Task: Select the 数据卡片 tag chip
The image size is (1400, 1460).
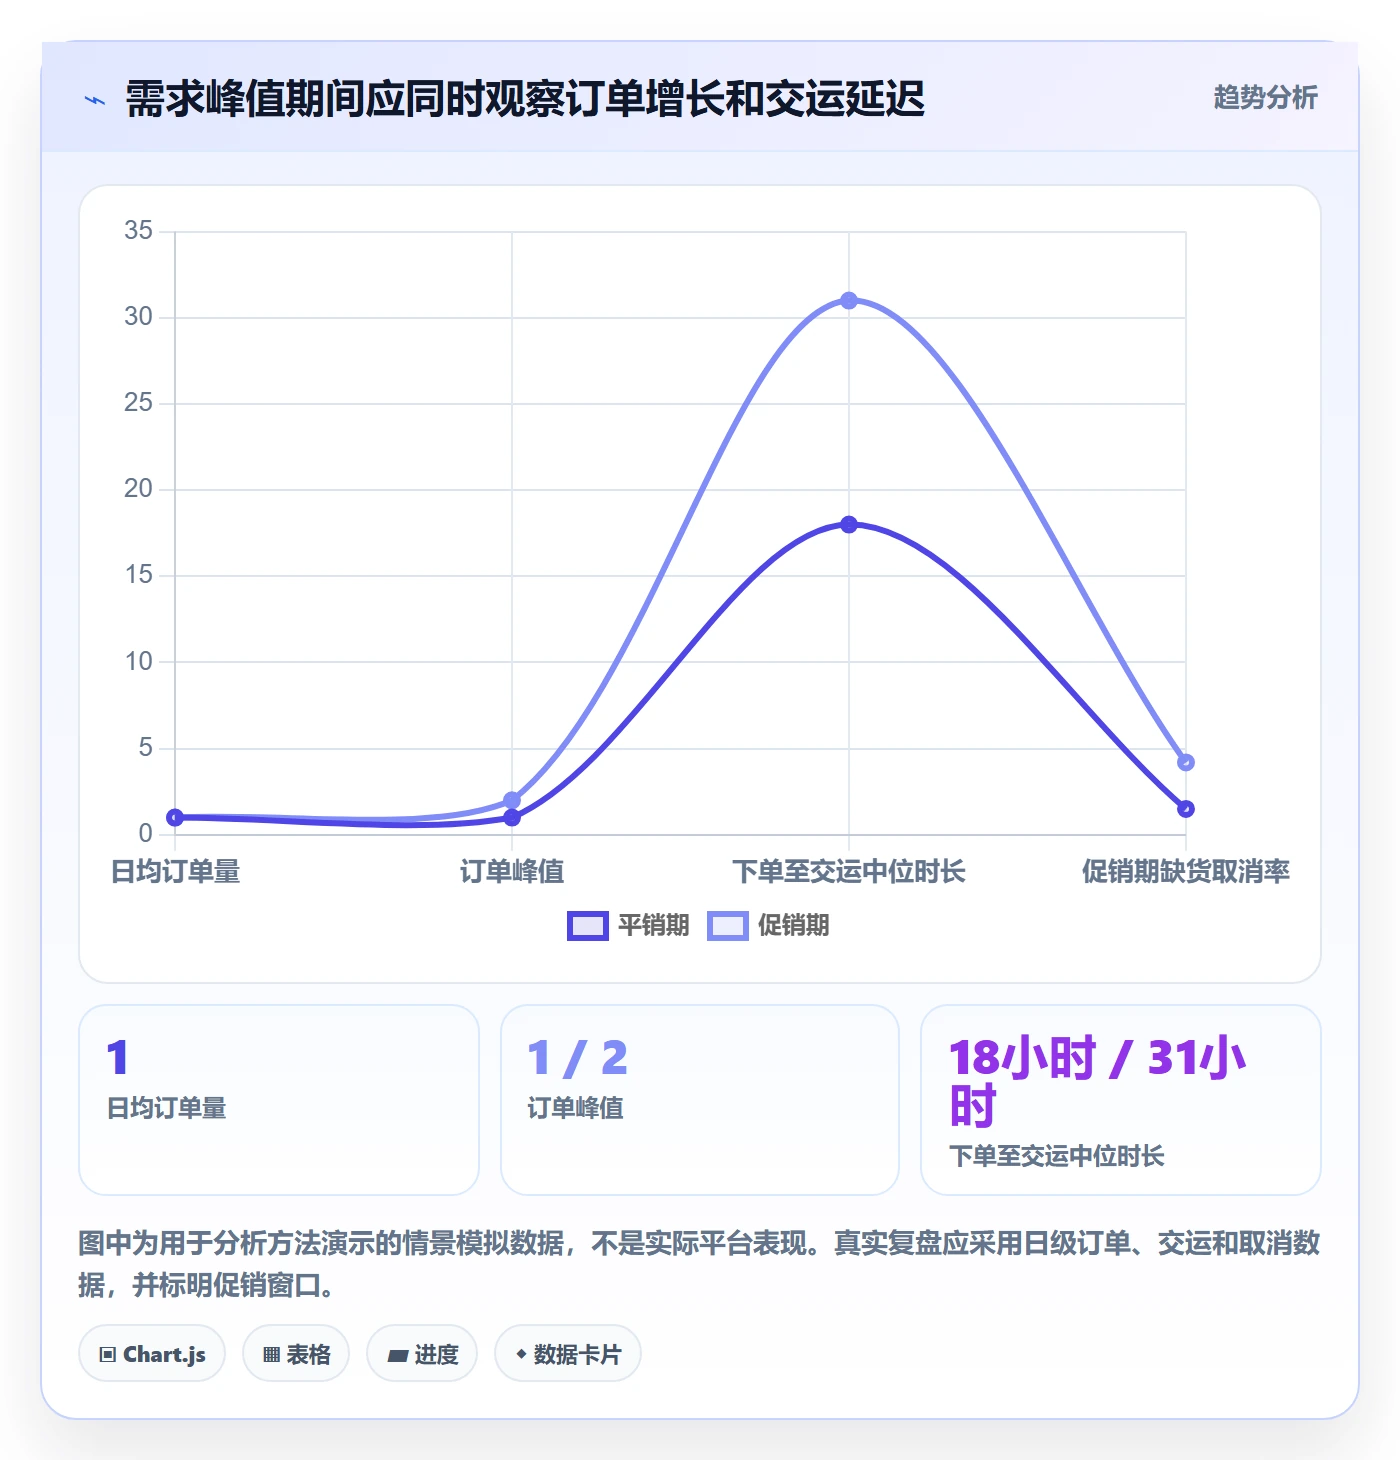Action: 568,1354
